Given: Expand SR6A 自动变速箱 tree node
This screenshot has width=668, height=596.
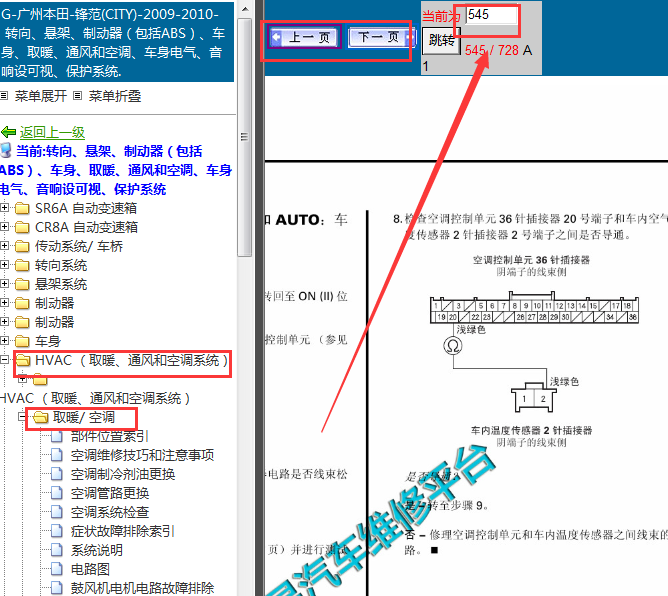Looking at the screenshot, I should tap(4, 208).
